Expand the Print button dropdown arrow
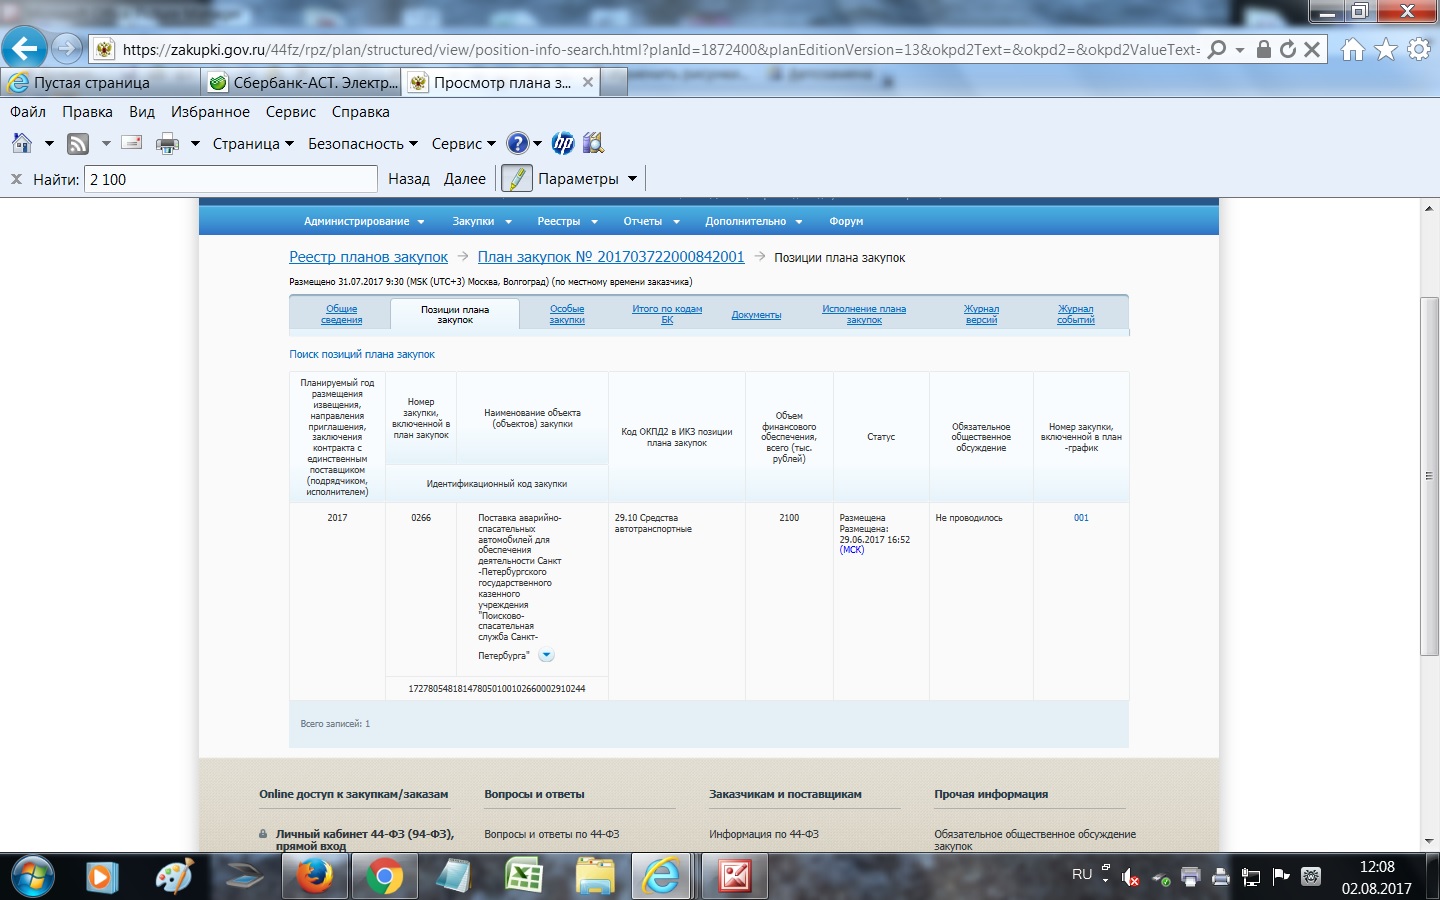Screen dimensions: 1440x900 click(x=195, y=144)
